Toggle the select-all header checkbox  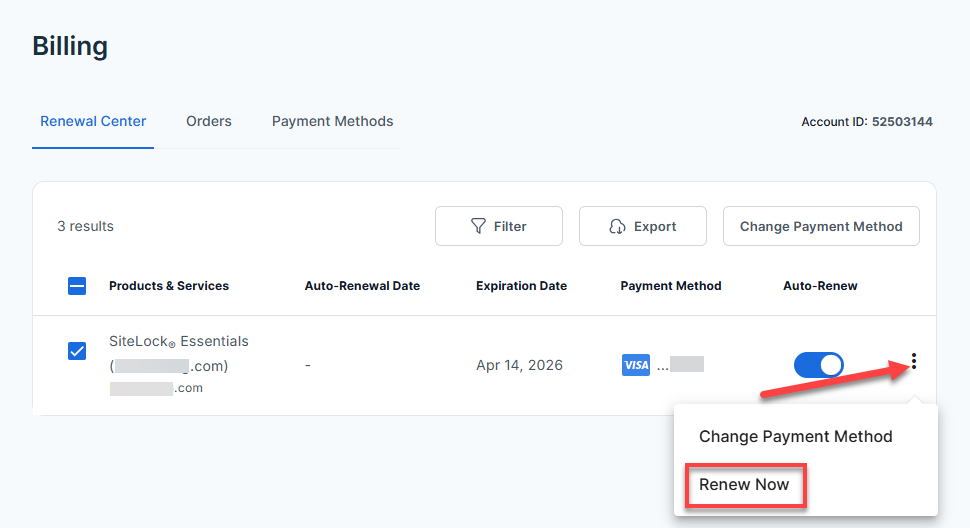[x=77, y=286]
